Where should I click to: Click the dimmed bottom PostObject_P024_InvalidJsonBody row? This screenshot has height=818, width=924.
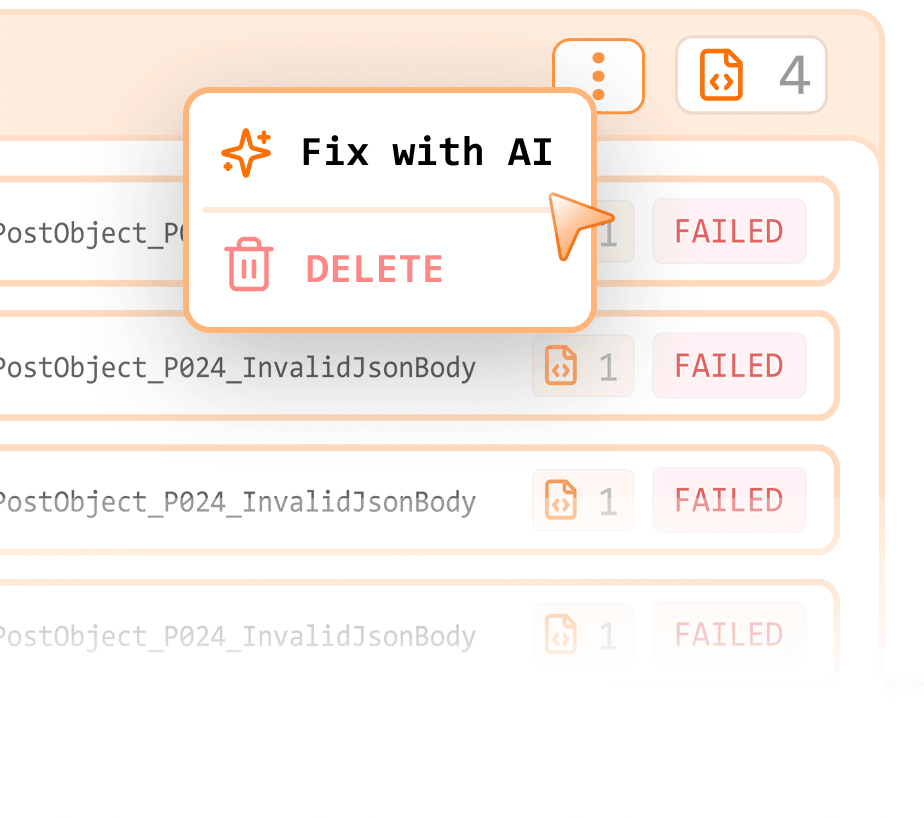click(x=236, y=635)
